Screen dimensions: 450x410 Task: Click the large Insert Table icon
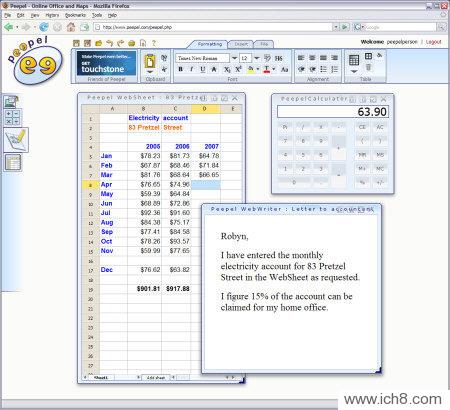coord(354,60)
